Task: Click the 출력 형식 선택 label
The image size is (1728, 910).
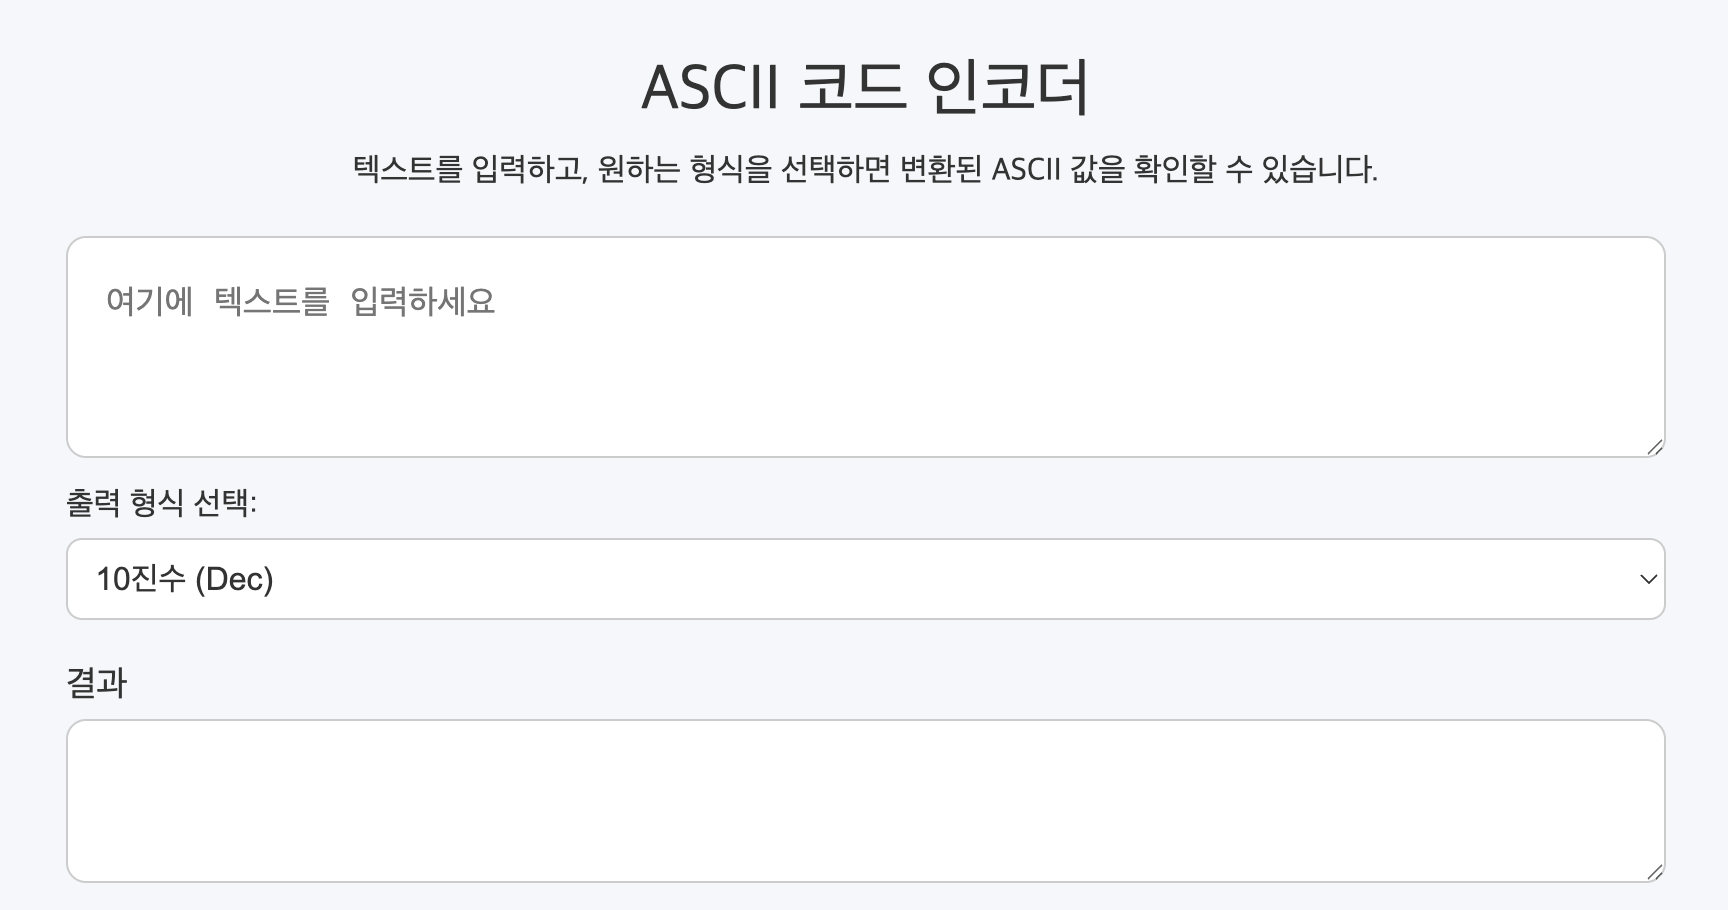Action: pos(163,505)
